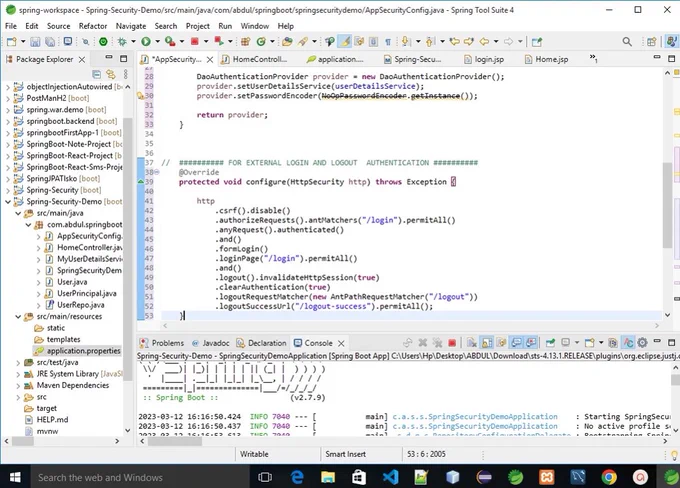The image size is (680, 488).
Task: Click the Relaunch icon in main toolbar
Action: [x=219, y=42]
